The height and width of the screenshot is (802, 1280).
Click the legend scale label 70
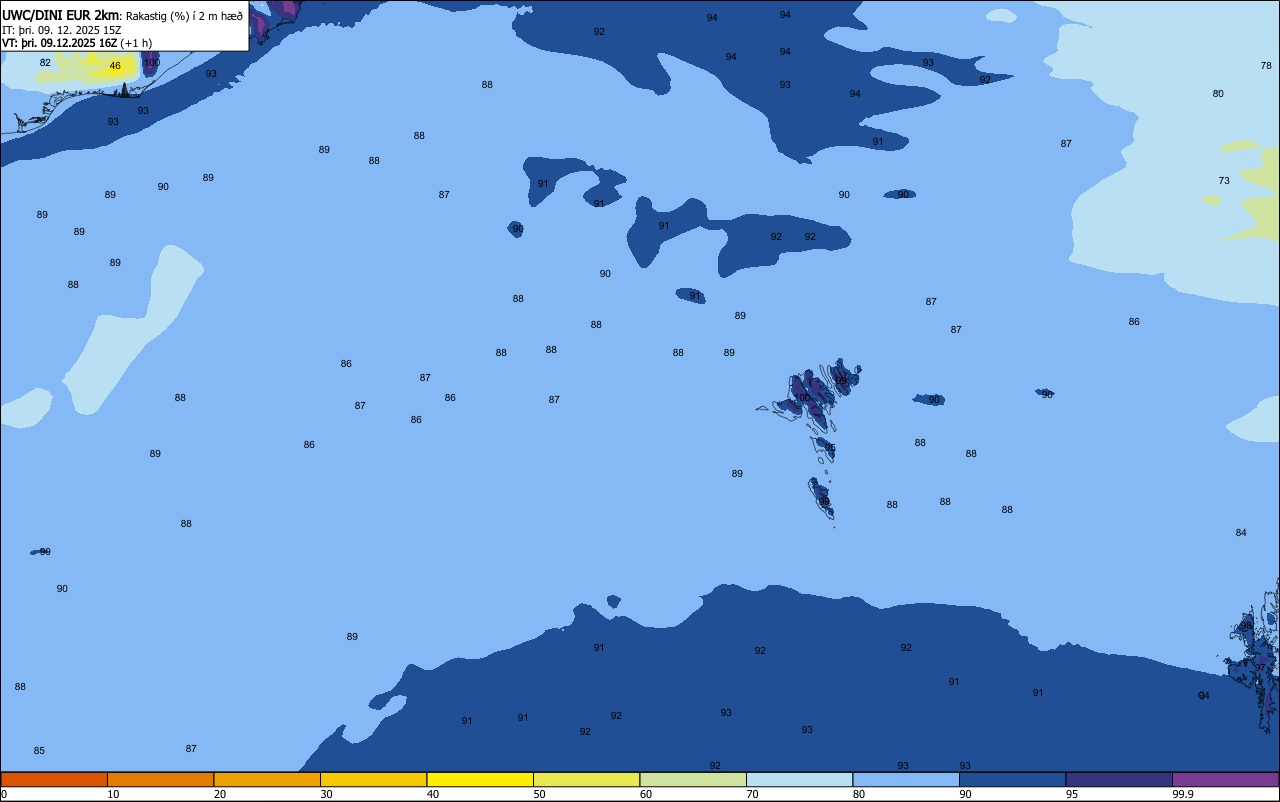(753, 794)
